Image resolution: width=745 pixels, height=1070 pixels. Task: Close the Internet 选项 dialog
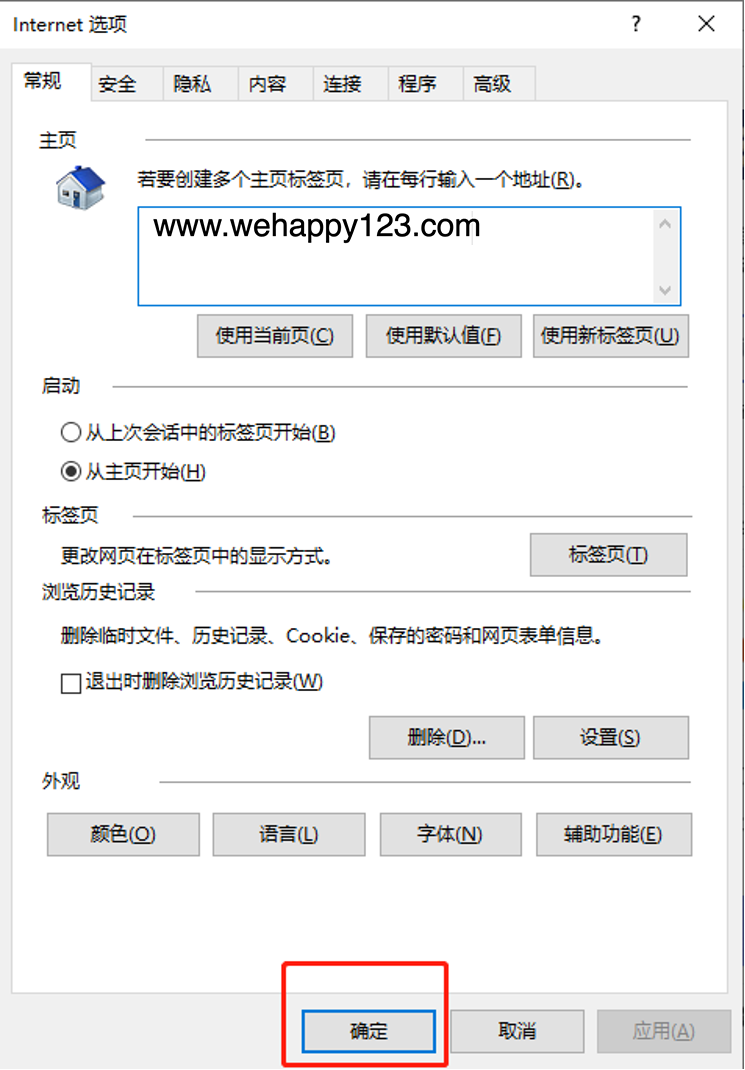pos(707,24)
